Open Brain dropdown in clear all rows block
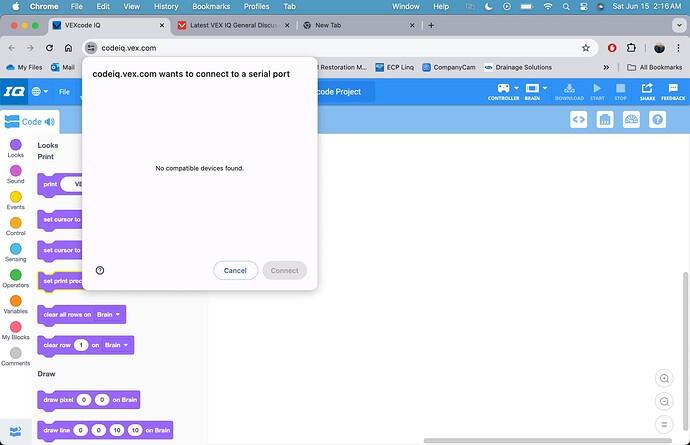This screenshot has height=445, width=690. pyautogui.click(x=109, y=314)
